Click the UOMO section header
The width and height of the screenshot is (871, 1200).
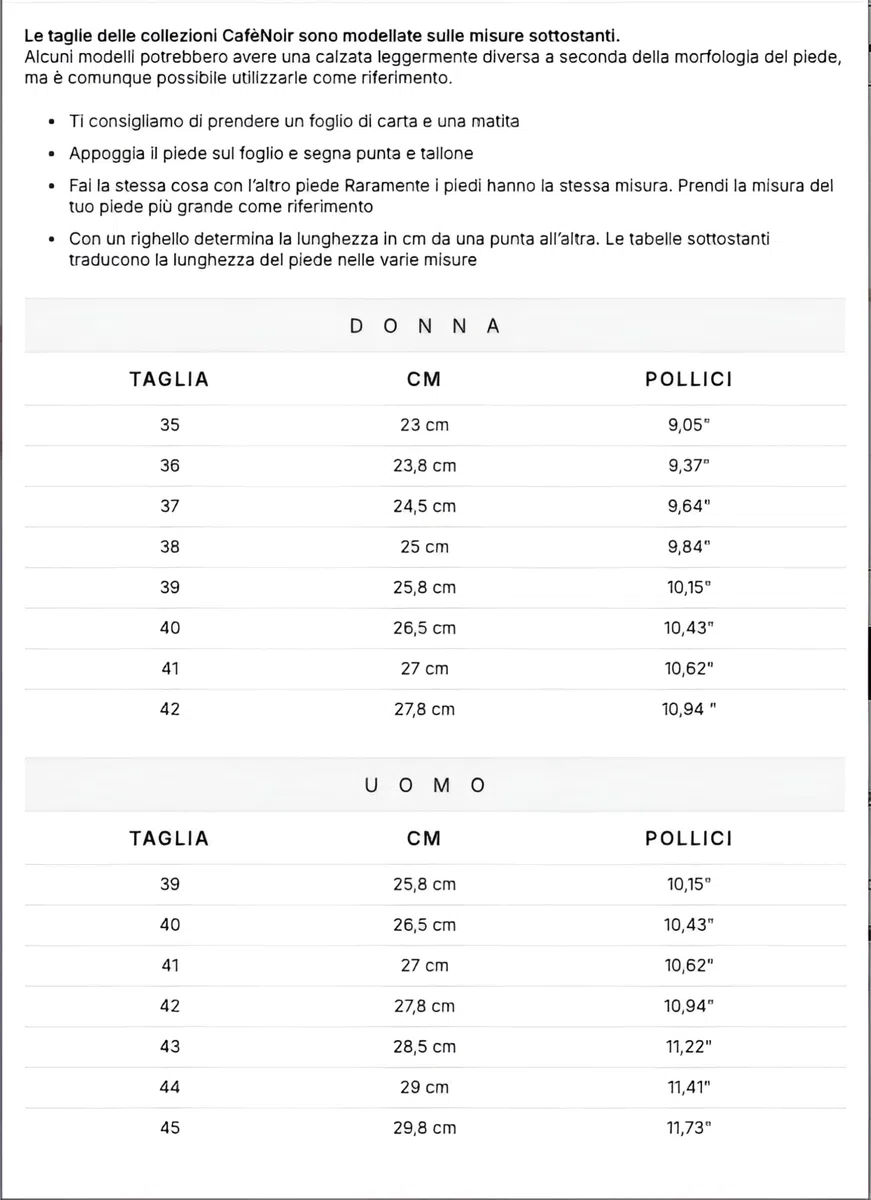tap(425, 785)
